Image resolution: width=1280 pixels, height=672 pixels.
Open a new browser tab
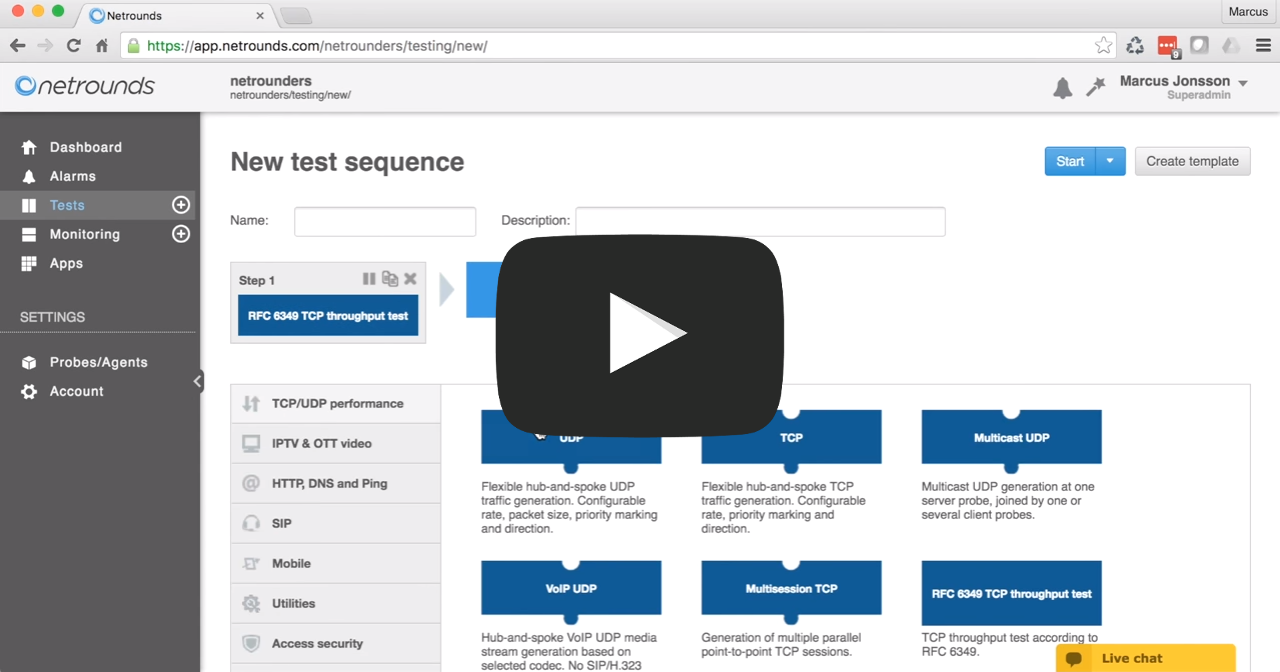point(296,16)
